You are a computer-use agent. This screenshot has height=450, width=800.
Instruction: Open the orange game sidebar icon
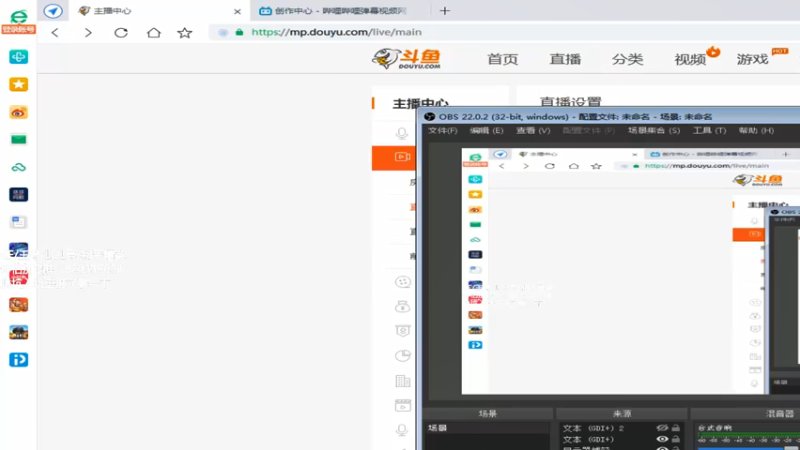(18, 305)
